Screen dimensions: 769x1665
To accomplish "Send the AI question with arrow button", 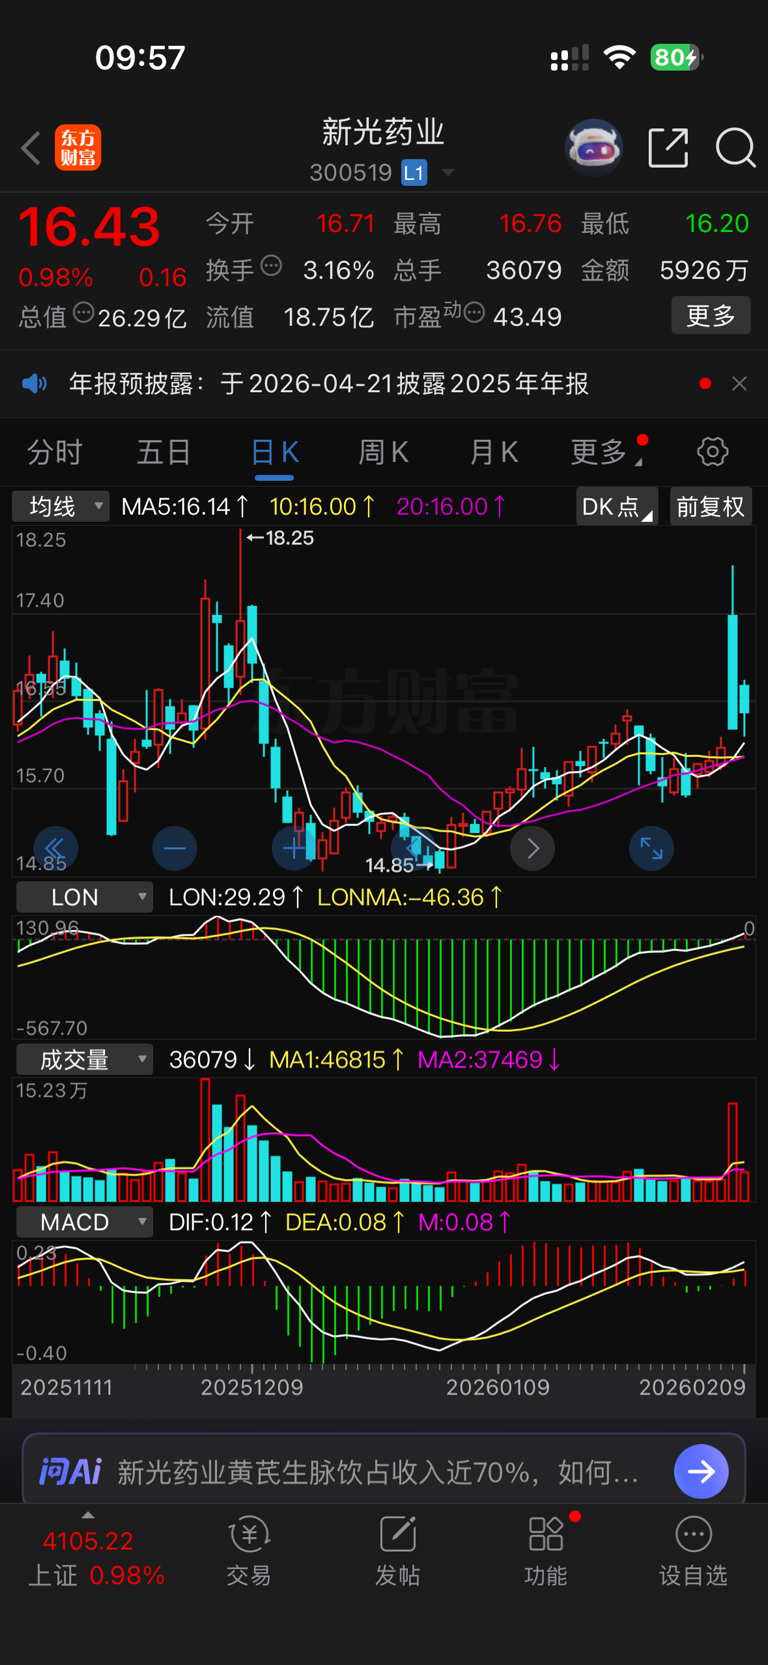I will click(x=701, y=1471).
